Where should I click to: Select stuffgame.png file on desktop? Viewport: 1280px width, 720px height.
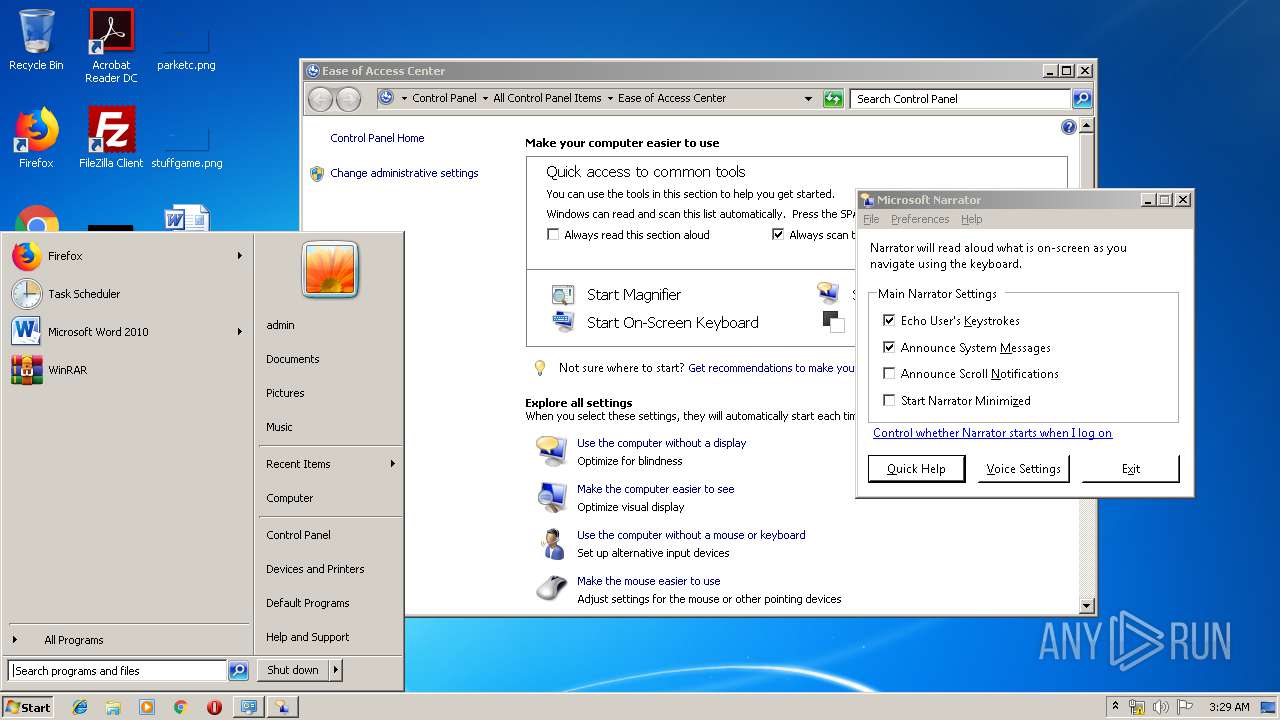[x=187, y=146]
